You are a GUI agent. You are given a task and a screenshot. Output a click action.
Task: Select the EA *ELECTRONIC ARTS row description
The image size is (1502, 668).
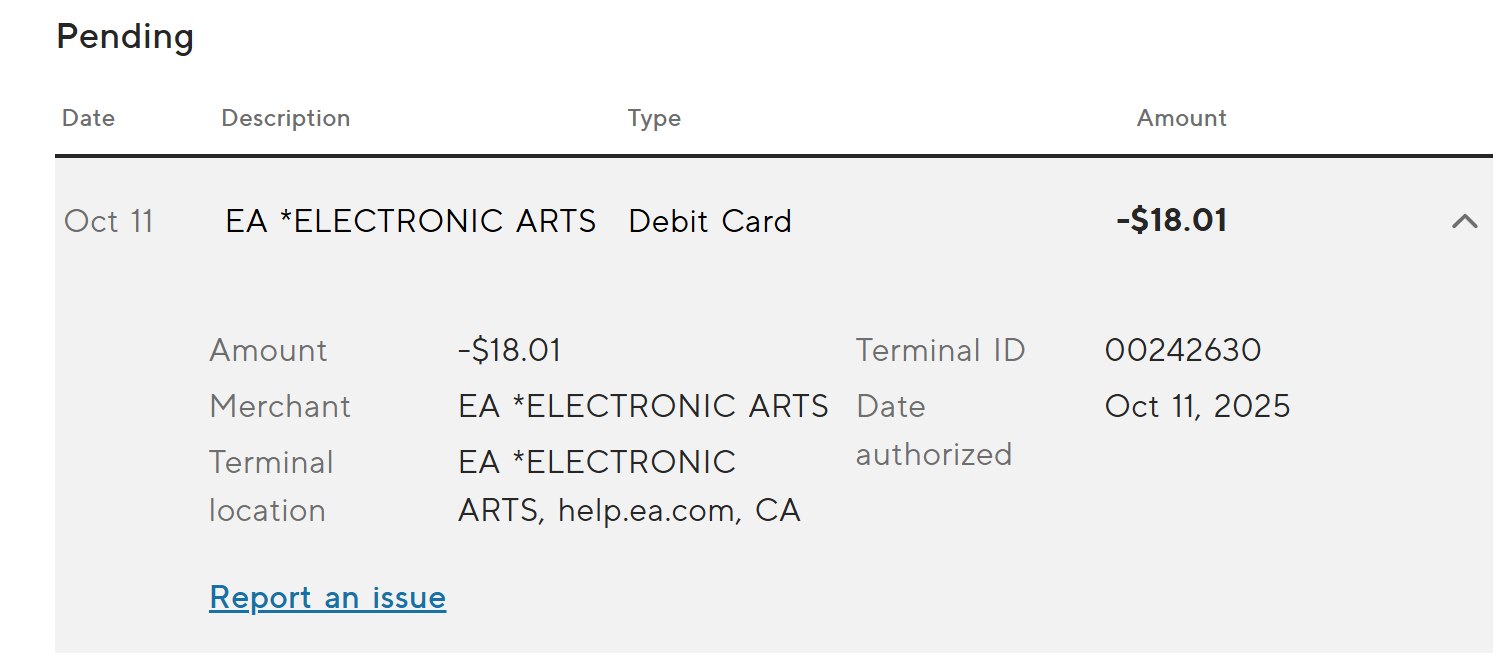[410, 221]
